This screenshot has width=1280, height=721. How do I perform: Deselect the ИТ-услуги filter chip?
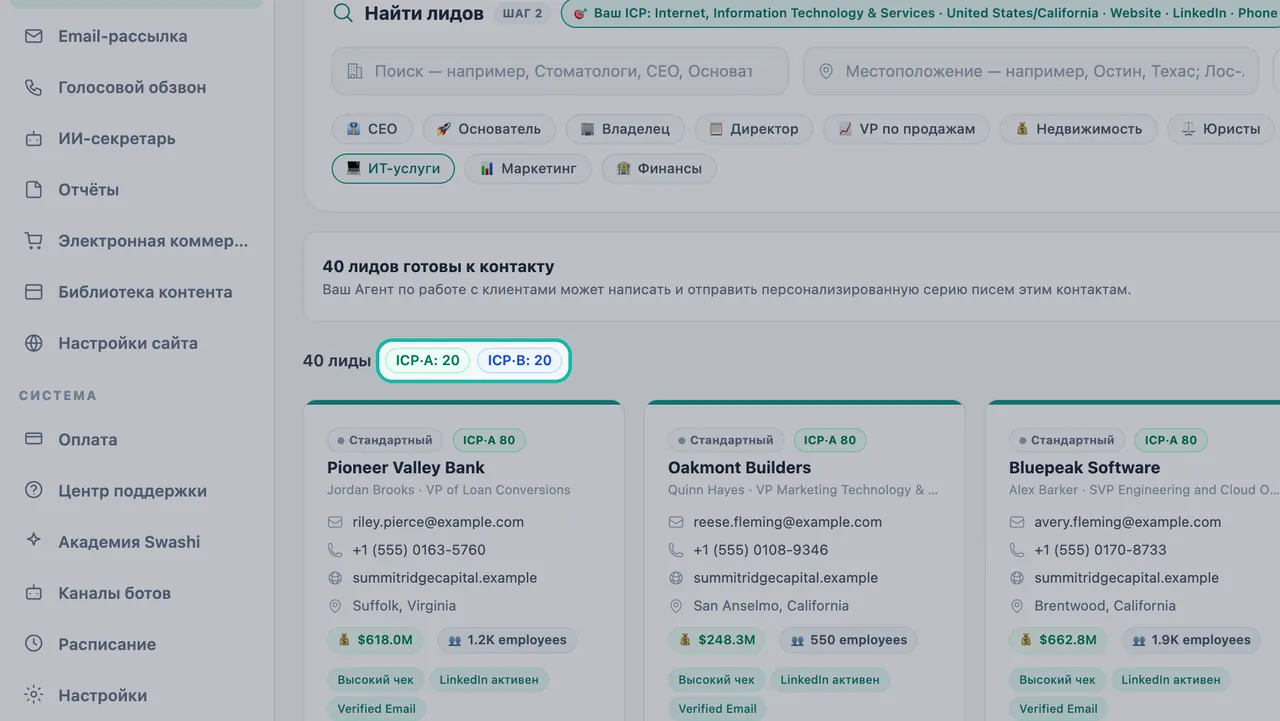[x=393, y=169]
